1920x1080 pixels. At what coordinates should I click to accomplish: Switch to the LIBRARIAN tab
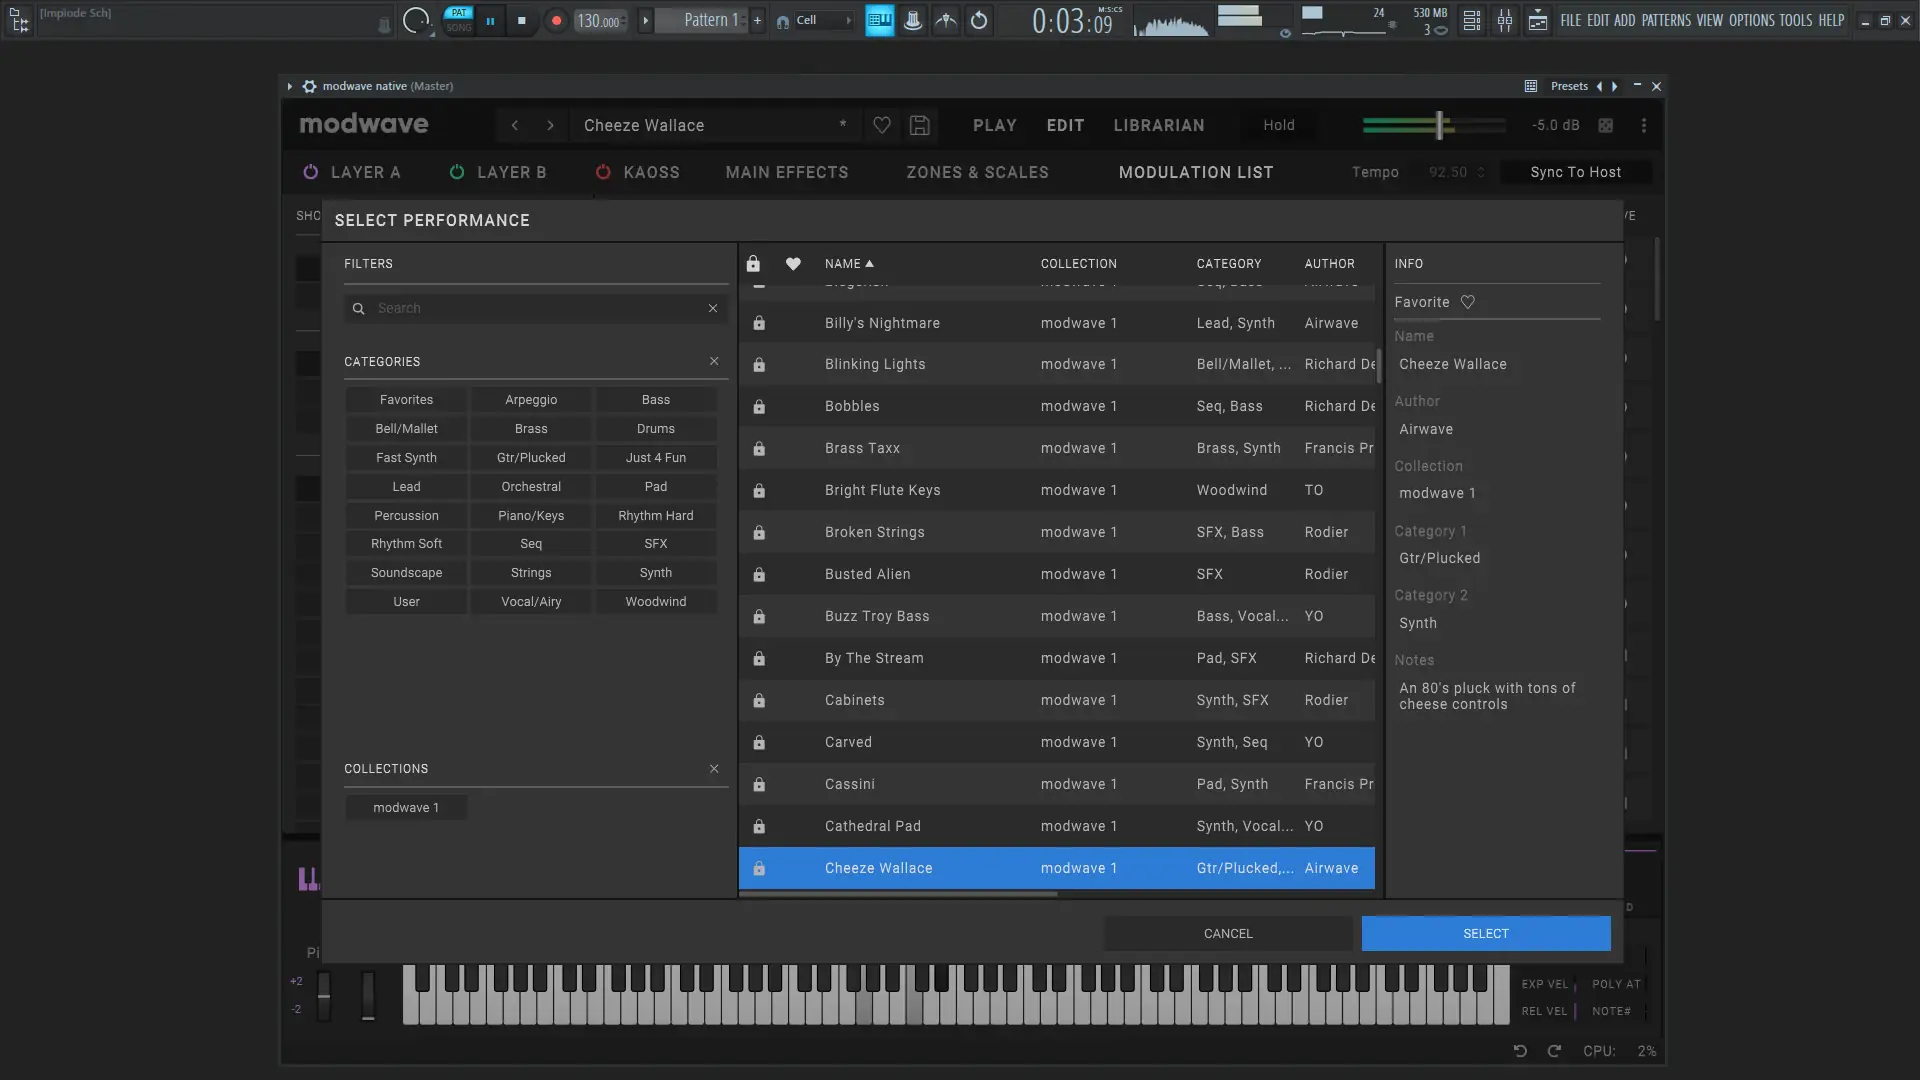point(1158,125)
